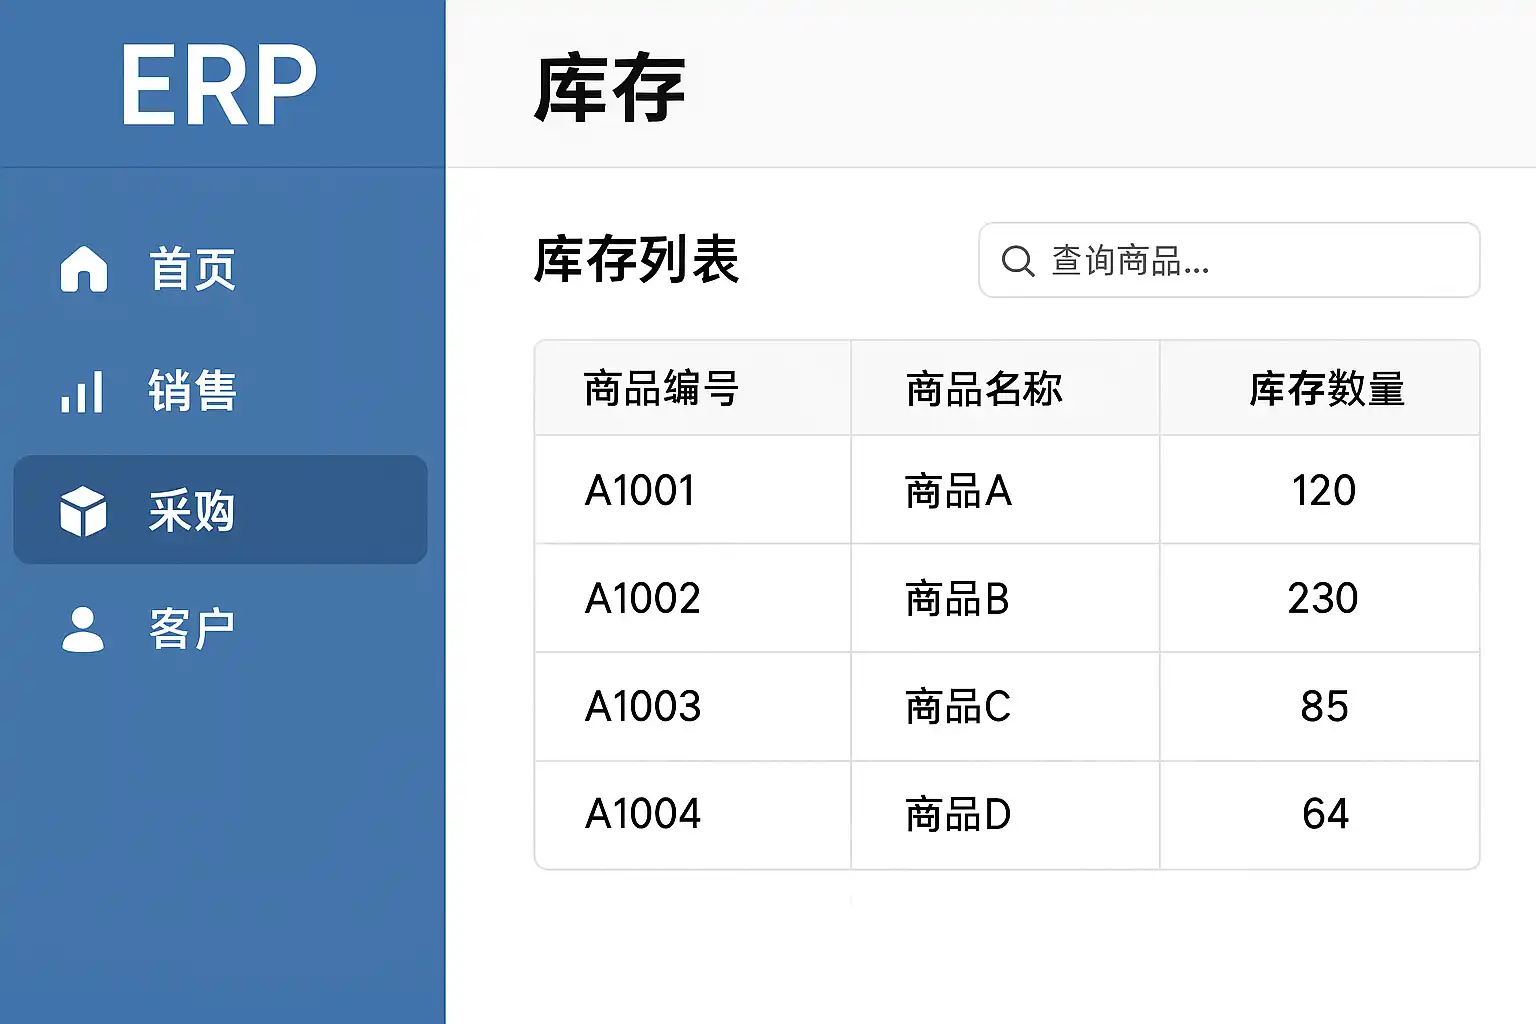Click the 库存 page title
The width and height of the screenshot is (1536, 1024).
pyautogui.click(x=609, y=89)
